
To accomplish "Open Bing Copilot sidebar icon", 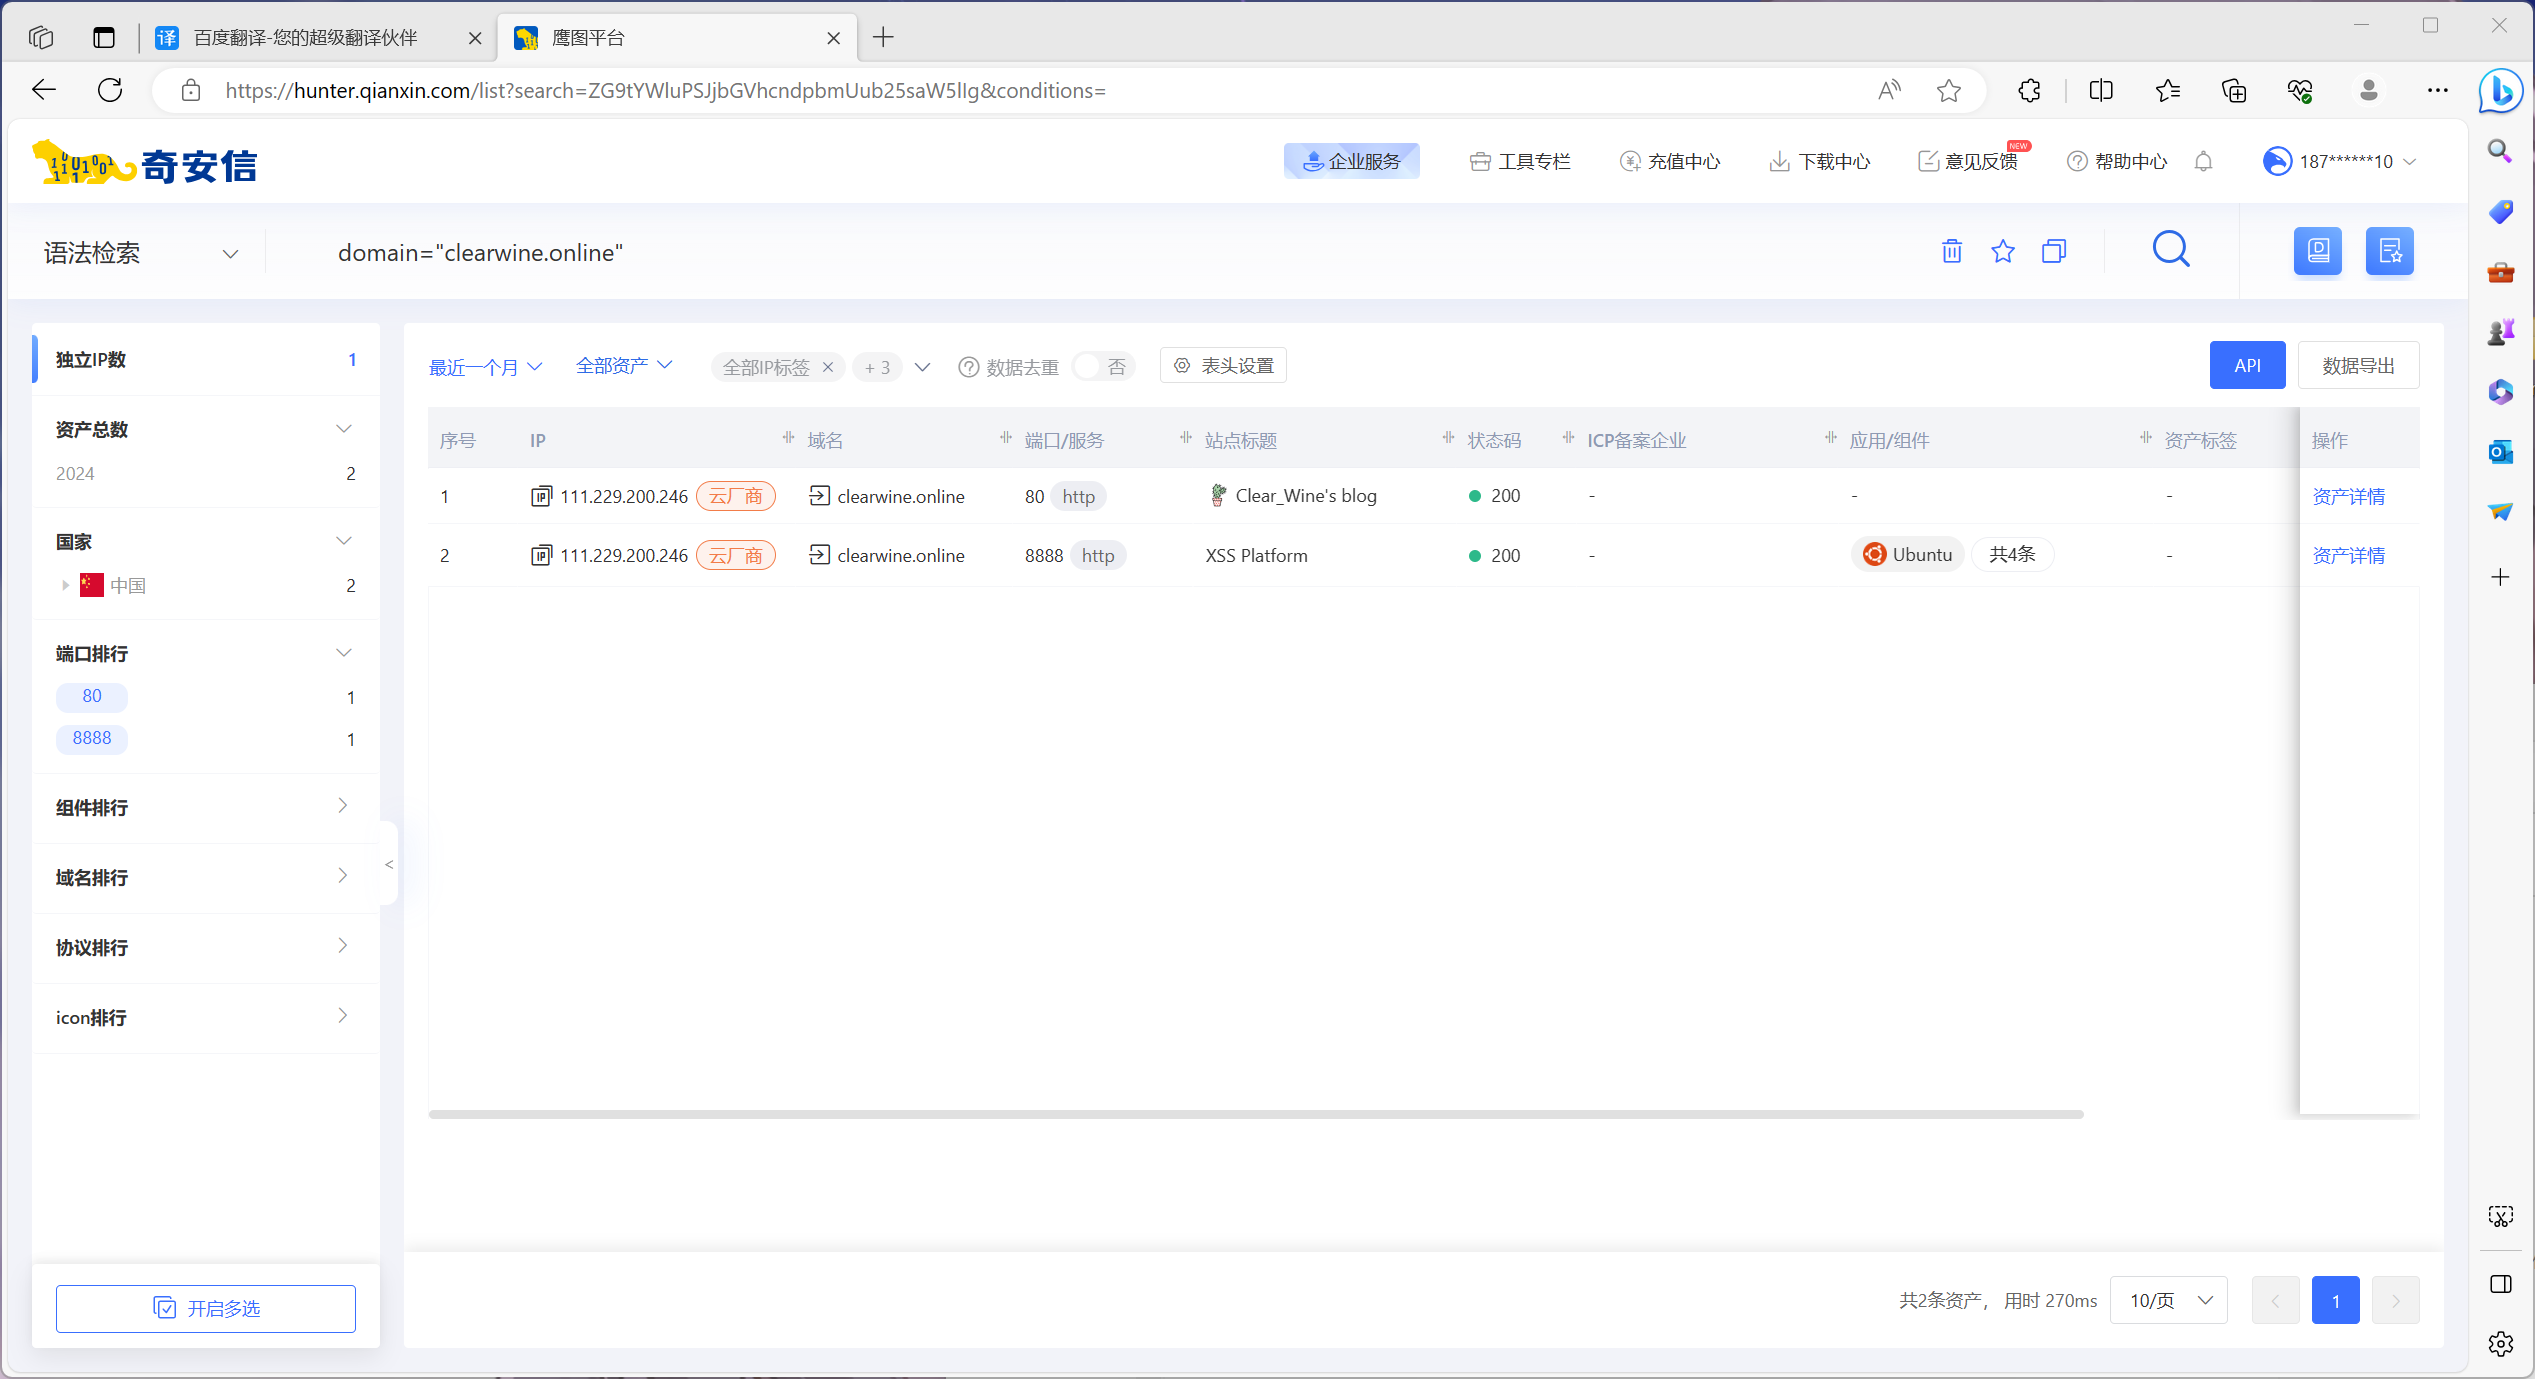I will point(2501,91).
